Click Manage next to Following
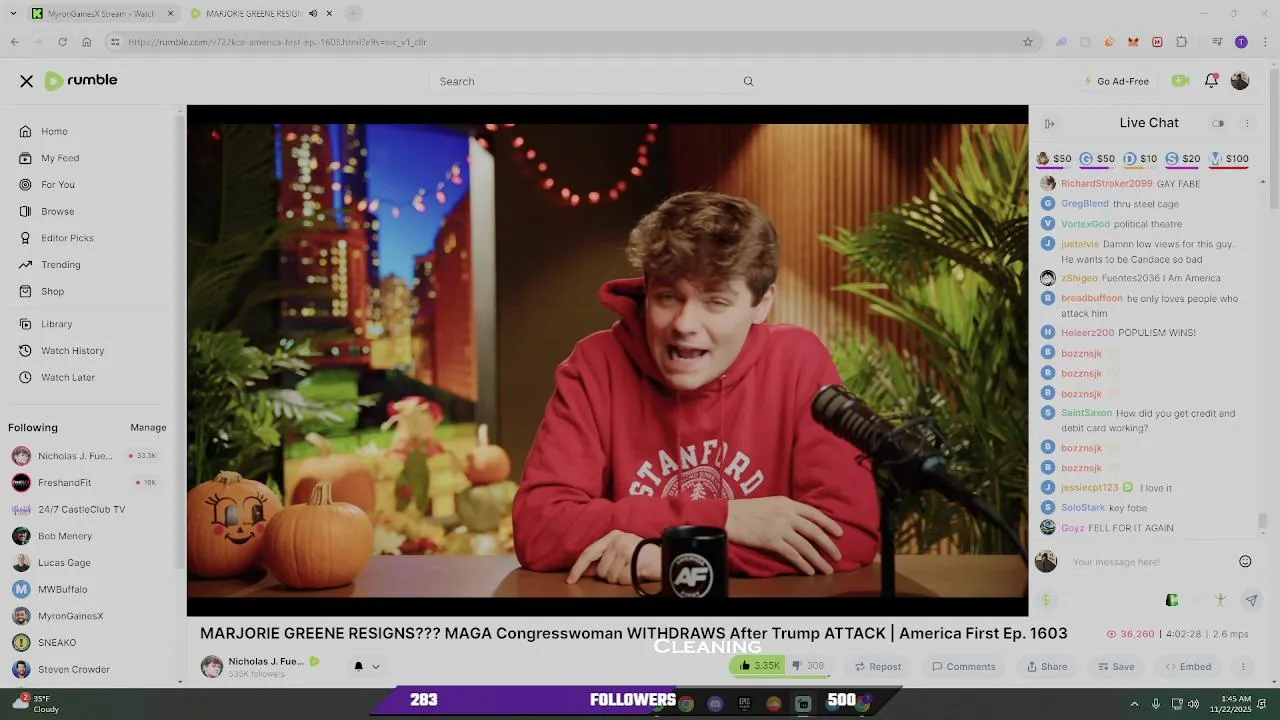 click(x=148, y=428)
